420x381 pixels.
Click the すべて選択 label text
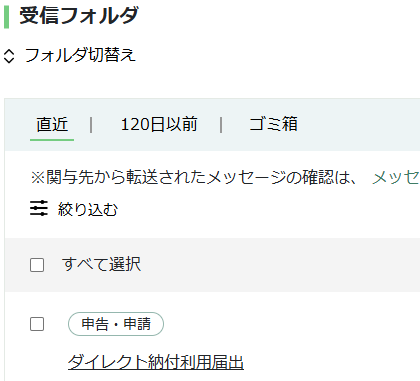pos(101,264)
